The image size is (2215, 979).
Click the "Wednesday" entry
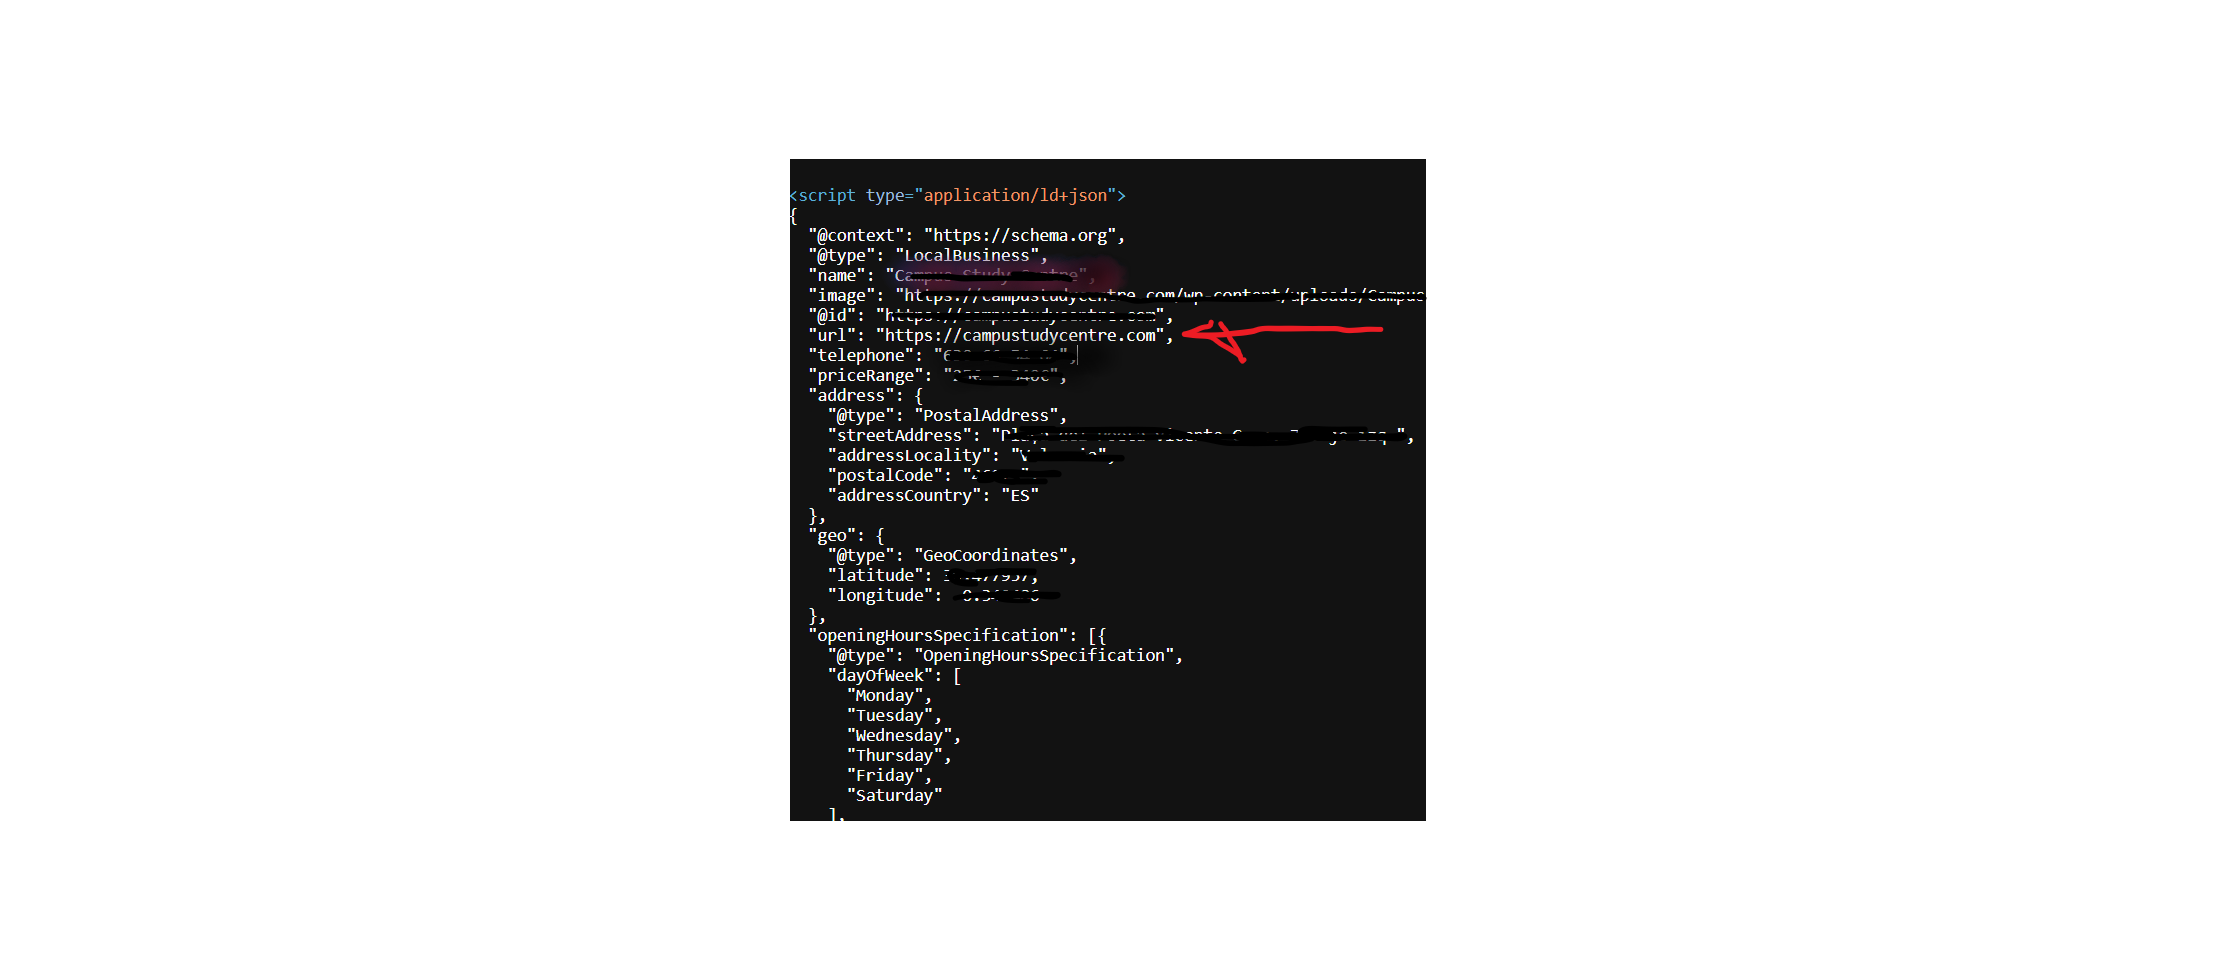(899, 735)
